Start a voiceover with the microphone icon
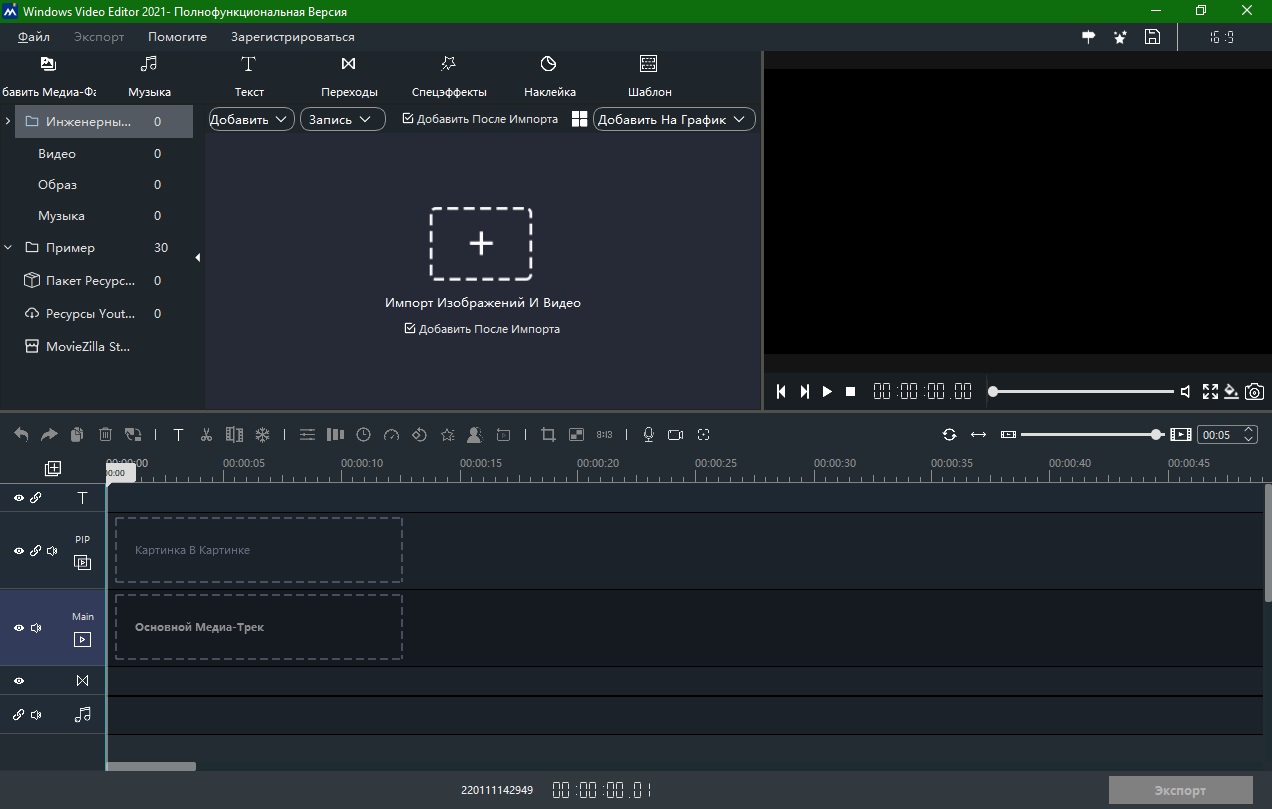Screen dimensions: 1272x809 [647, 434]
